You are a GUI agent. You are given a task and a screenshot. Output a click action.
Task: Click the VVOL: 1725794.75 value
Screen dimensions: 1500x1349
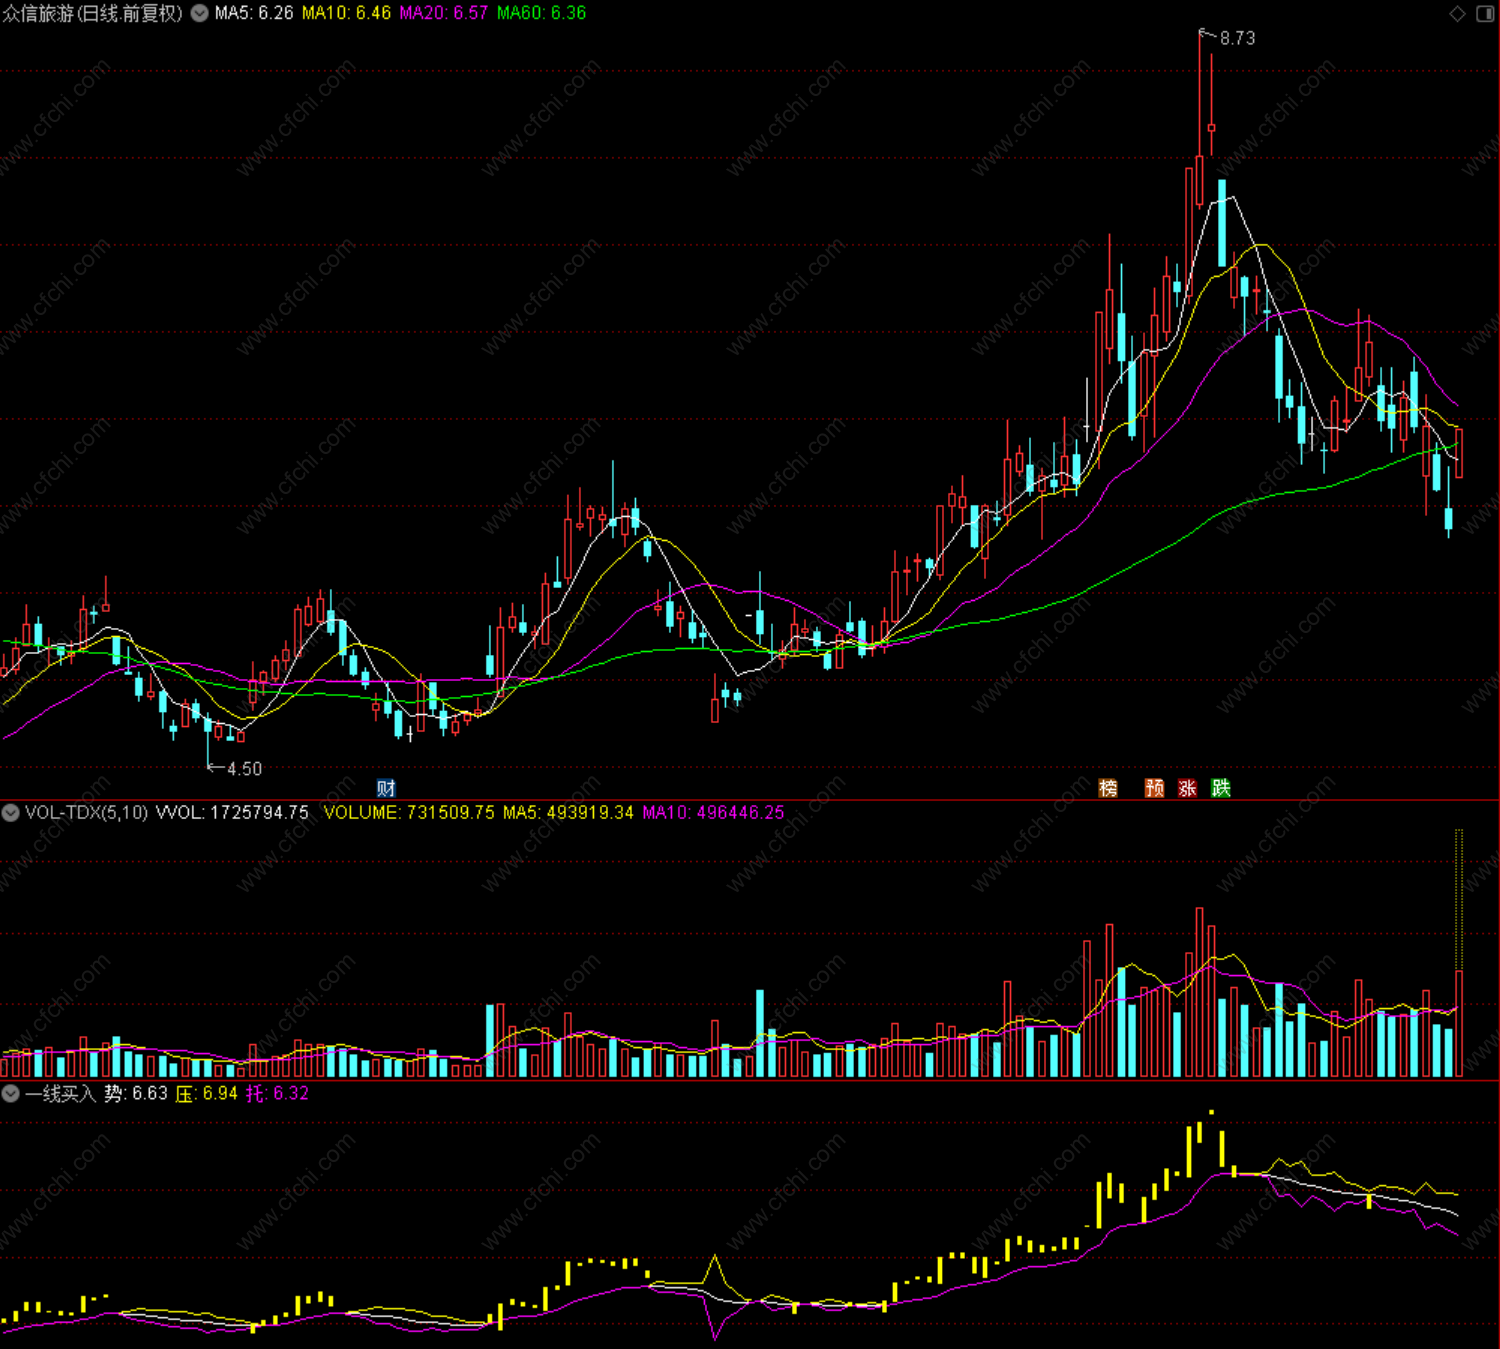tap(232, 812)
